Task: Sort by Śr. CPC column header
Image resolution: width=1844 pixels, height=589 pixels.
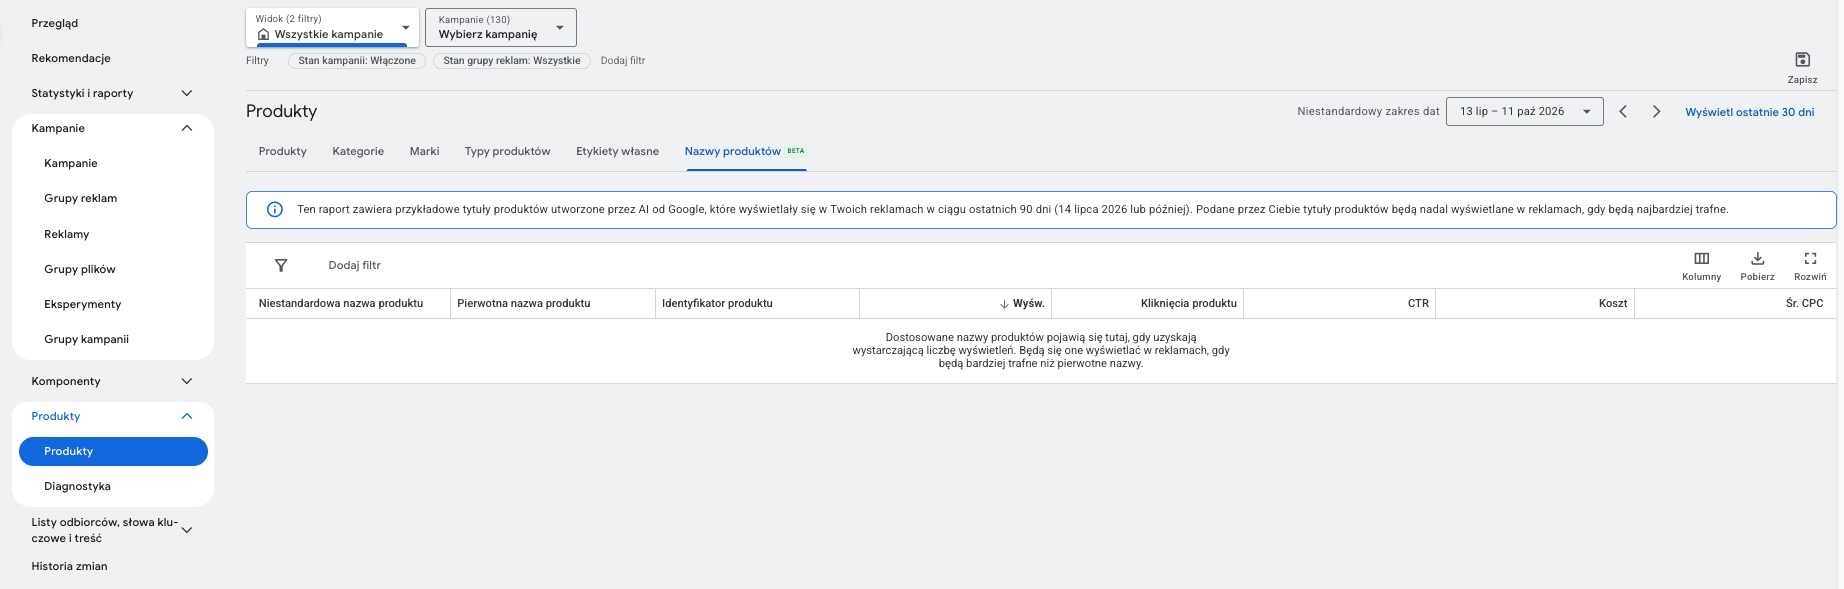Action: 1805,303
